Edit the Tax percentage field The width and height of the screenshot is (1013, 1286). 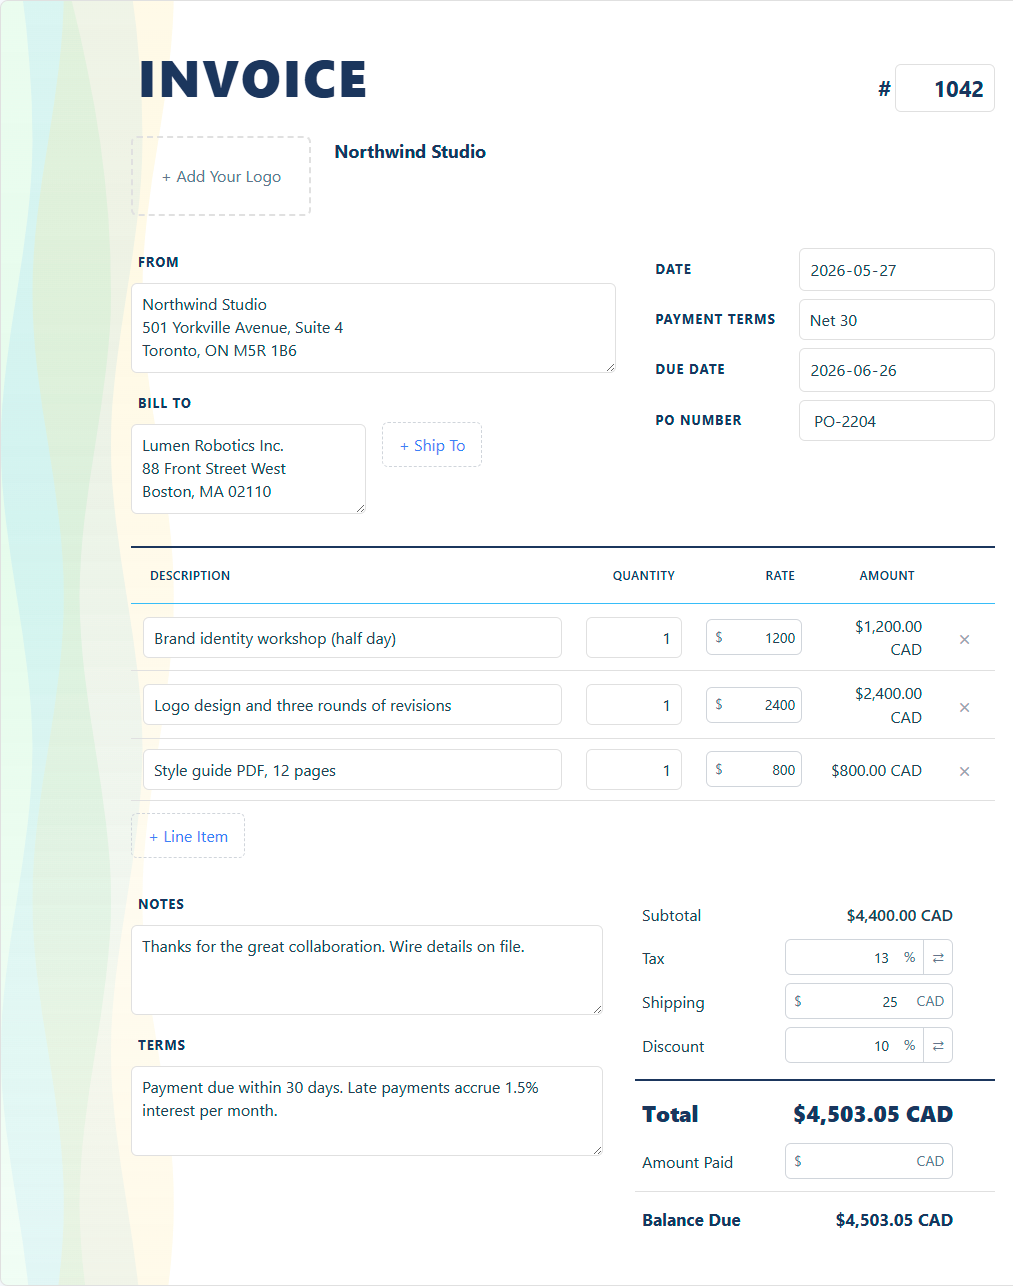click(855, 958)
